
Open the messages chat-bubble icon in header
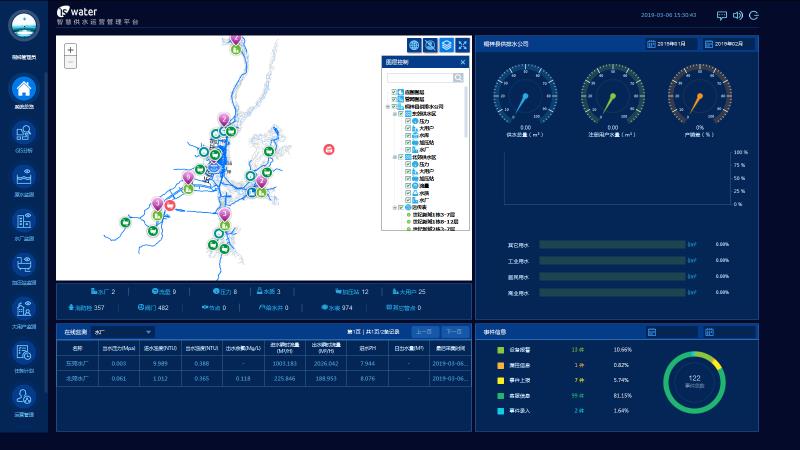tap(721, 15)
